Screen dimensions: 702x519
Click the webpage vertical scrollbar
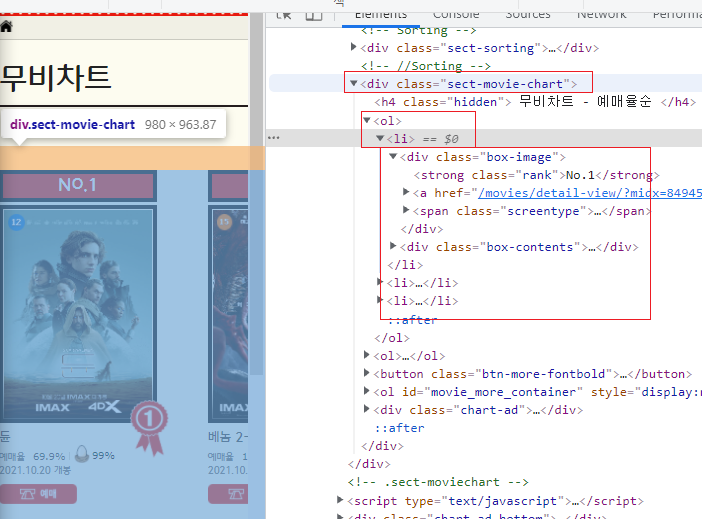pyautogui.click(x=256, y=193)
